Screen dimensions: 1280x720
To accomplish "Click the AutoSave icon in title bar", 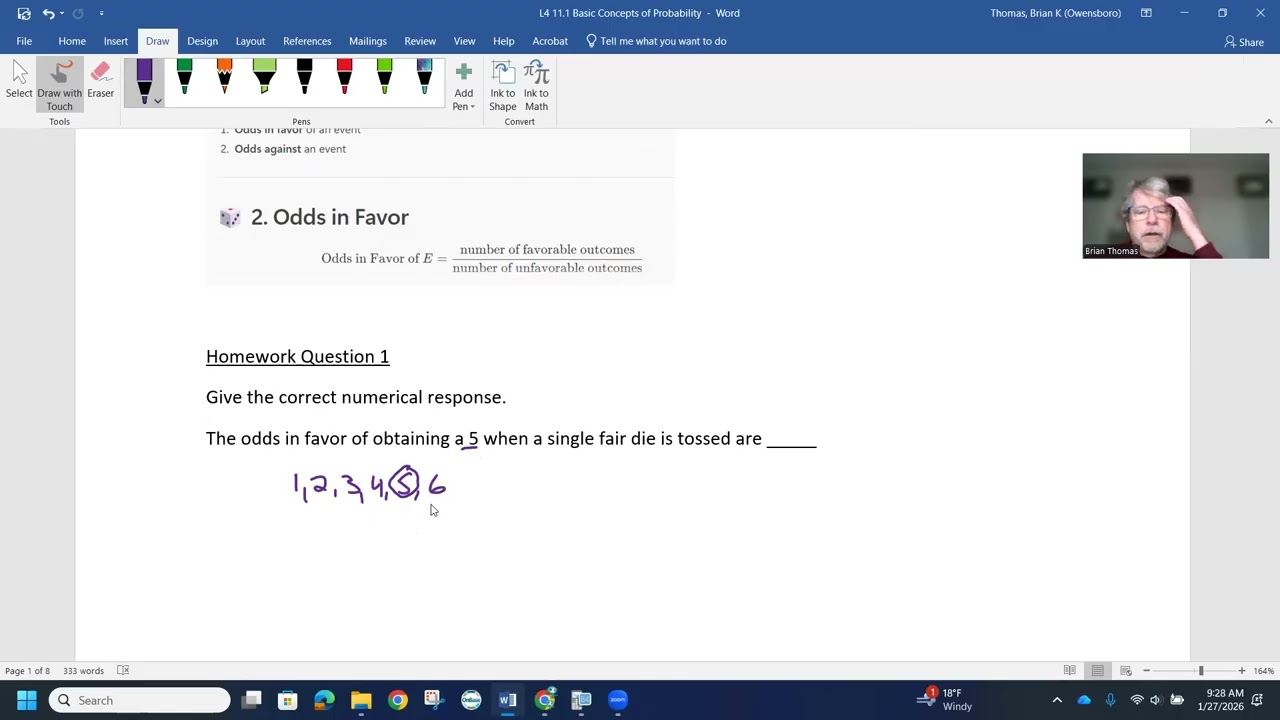I will pos(24,13).
